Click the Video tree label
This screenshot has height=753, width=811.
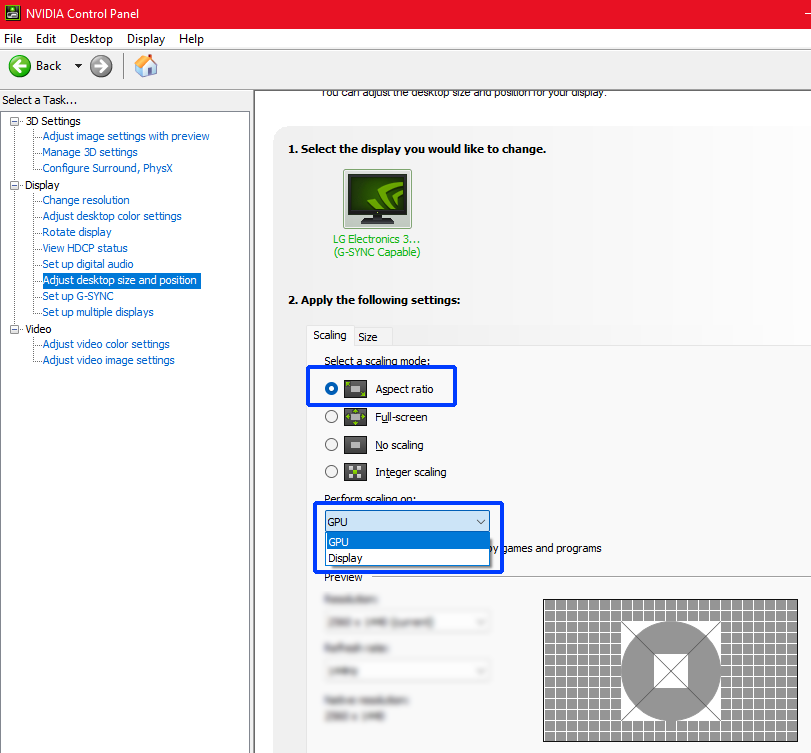coord(38,329)
